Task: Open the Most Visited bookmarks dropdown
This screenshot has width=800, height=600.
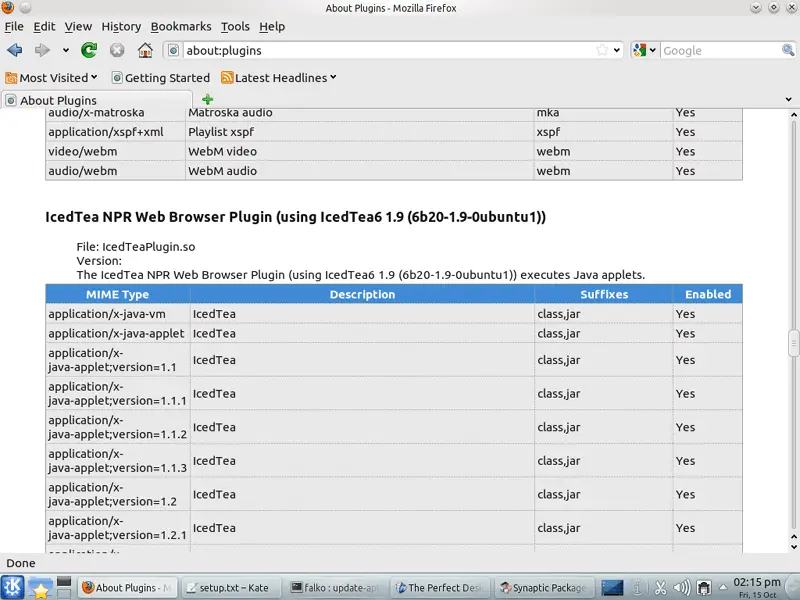Action: [x=51, y=78]
